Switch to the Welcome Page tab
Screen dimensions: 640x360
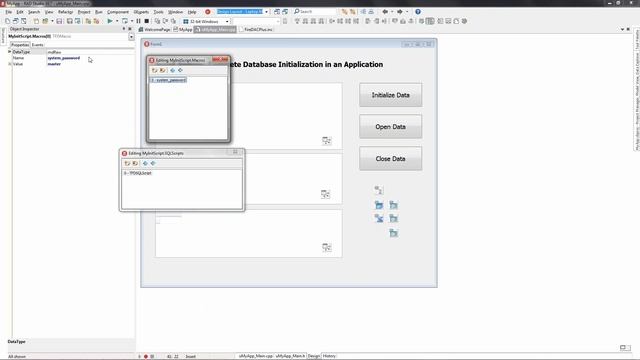click(154, 30)
